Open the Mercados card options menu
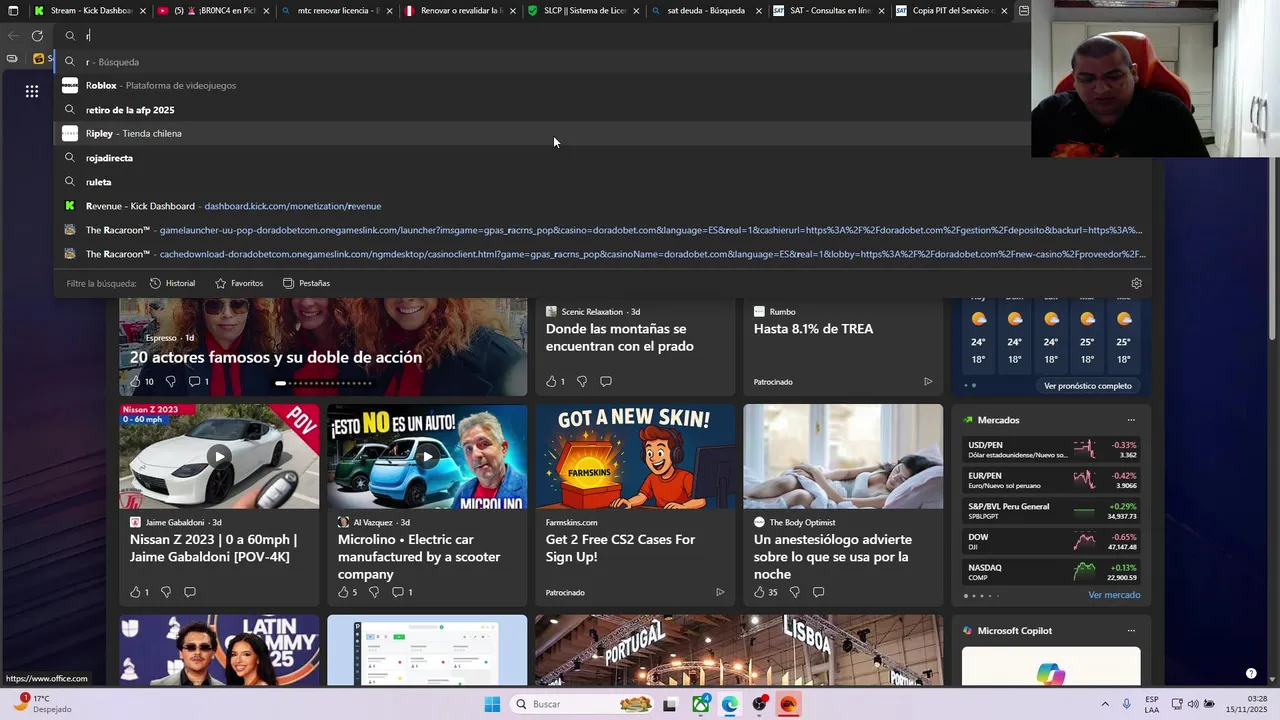Viewport: 1280px width, 720px height. pyautogui.click(x=1131, y=420)
